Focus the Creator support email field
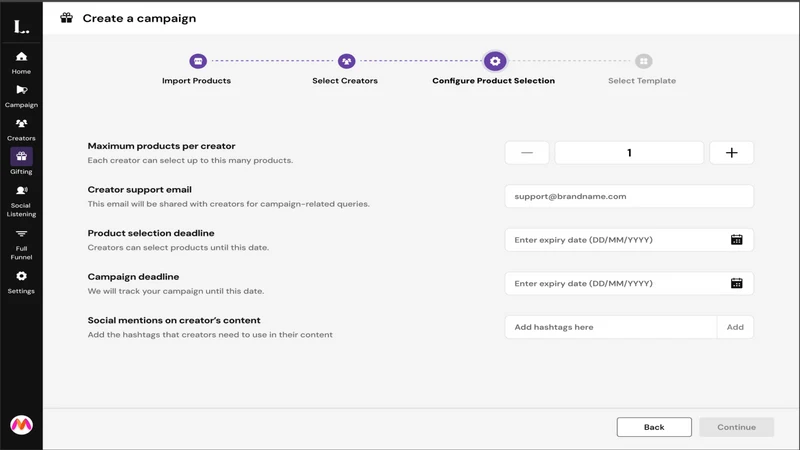Viewport: 800px width, 450px height. coord(629,196)
